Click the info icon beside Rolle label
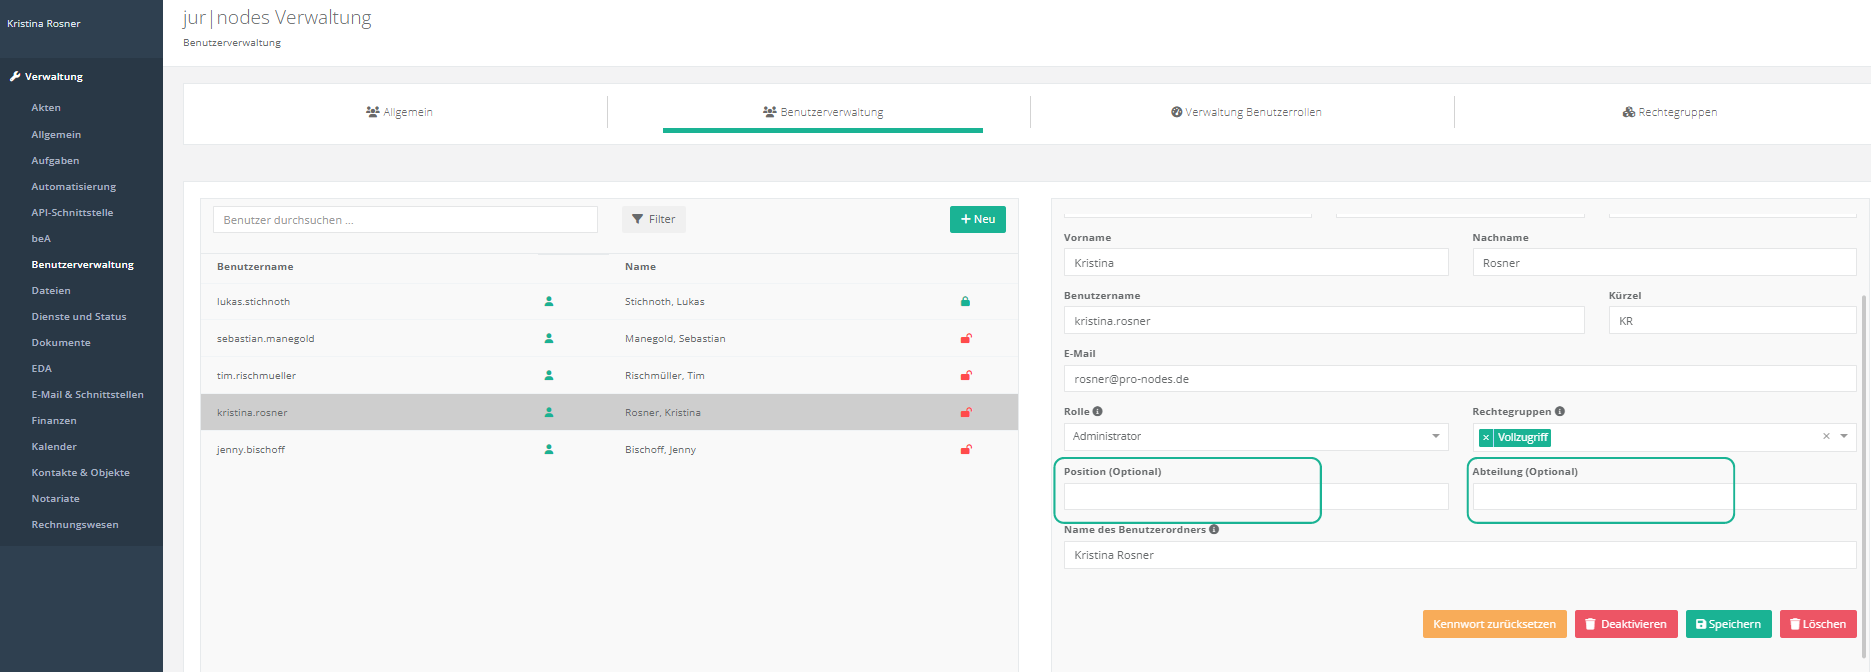 [x=1097, y=411]
